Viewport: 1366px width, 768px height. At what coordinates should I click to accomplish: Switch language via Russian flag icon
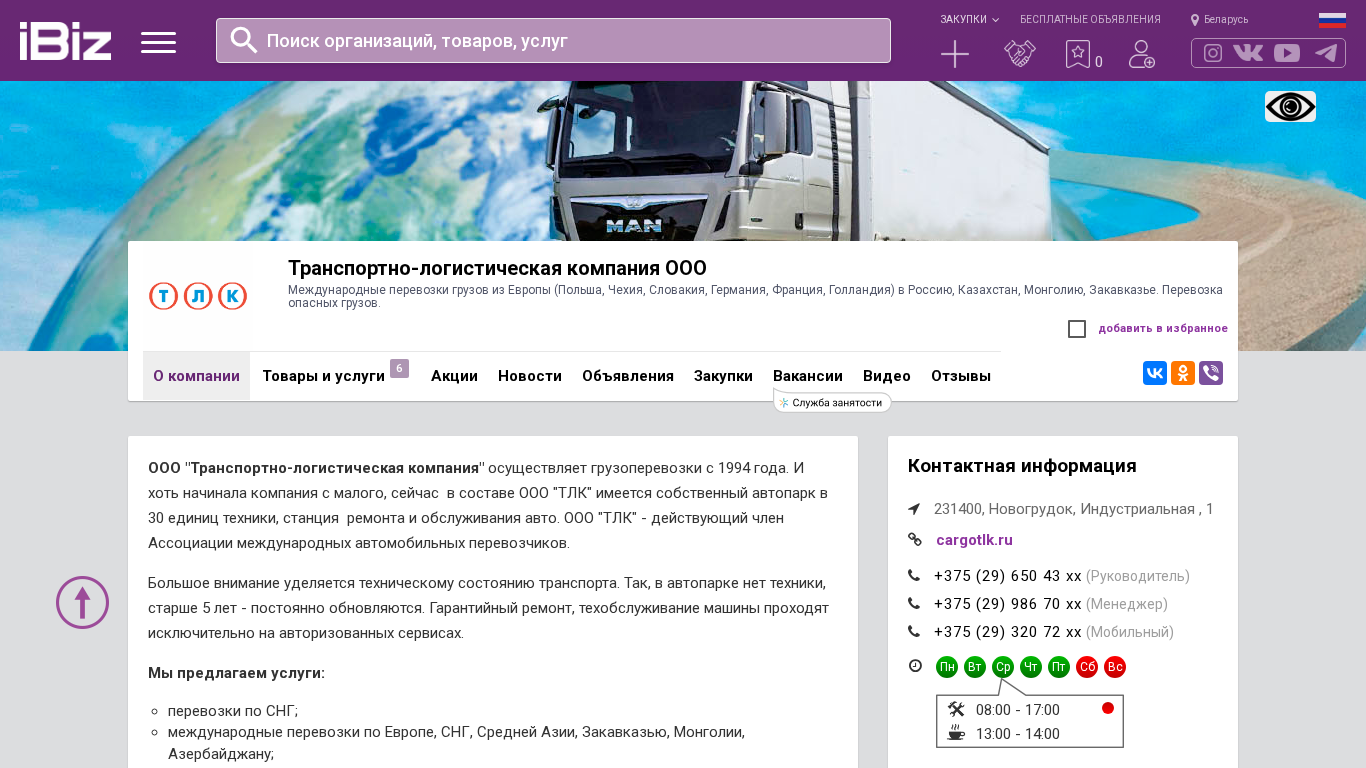coord(1332,20)
